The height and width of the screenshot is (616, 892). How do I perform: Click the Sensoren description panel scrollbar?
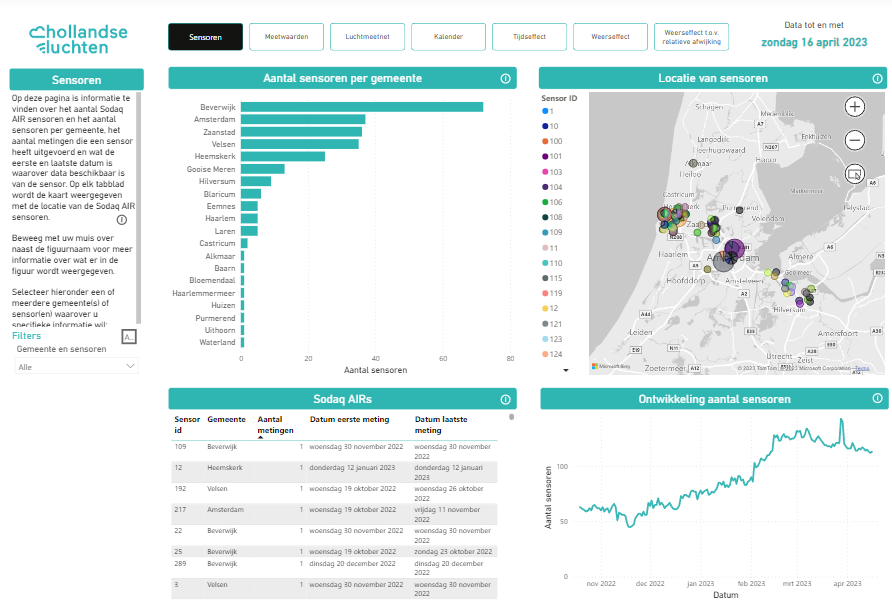(138, 208)
